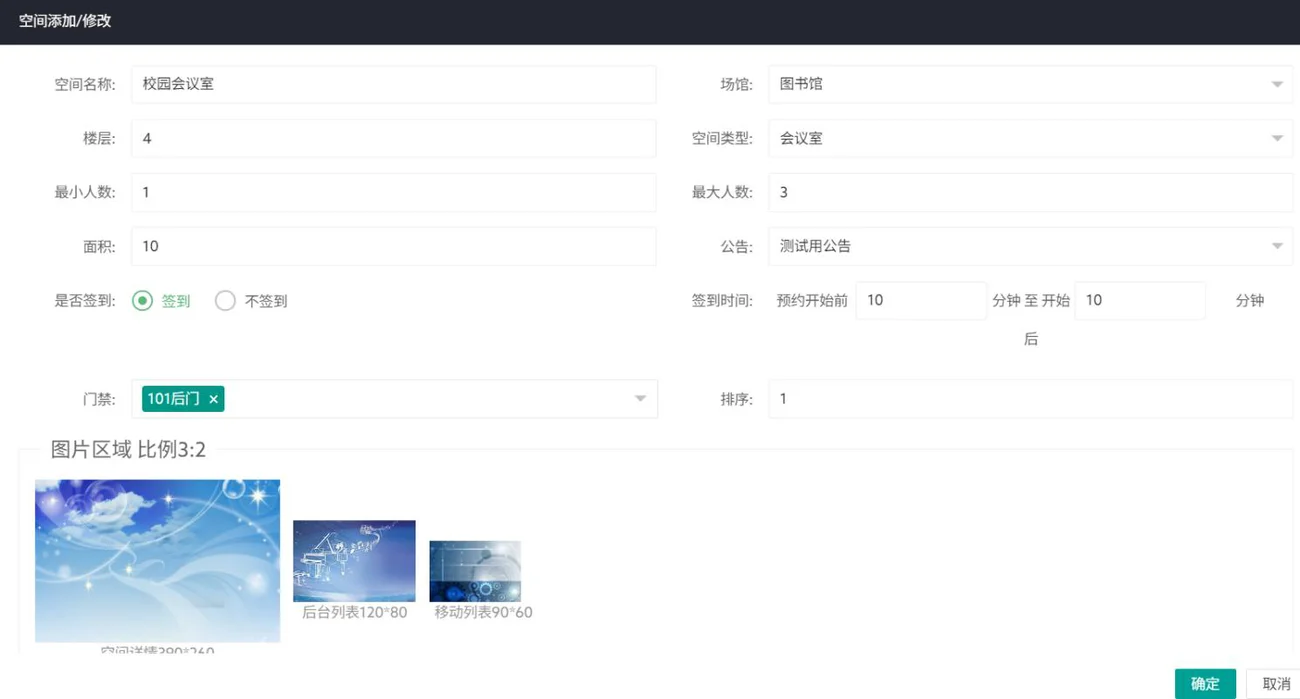This screenshot has height=699, width=1300.
Task: Click the 排序 input field
Action: [x=1030, y=399]
